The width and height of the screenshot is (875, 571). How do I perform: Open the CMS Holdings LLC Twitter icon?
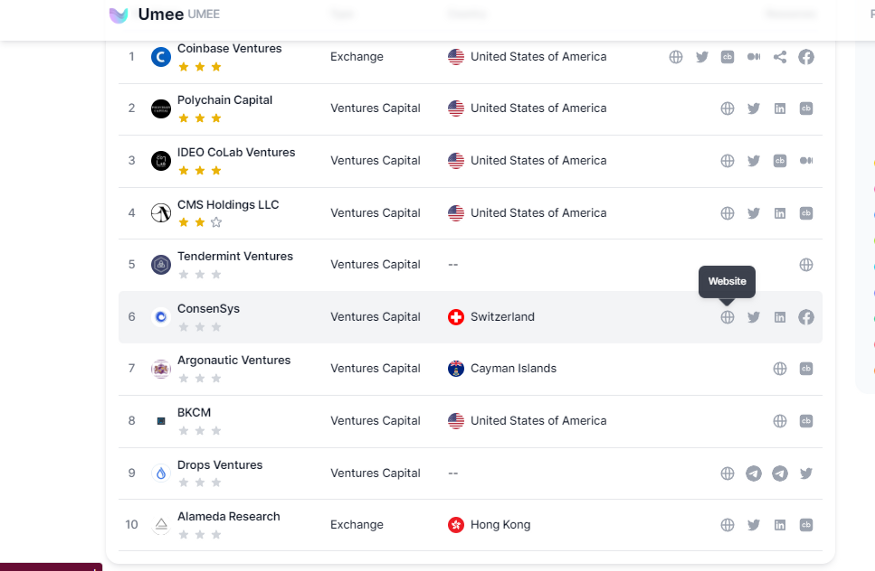tap(753, 213)
